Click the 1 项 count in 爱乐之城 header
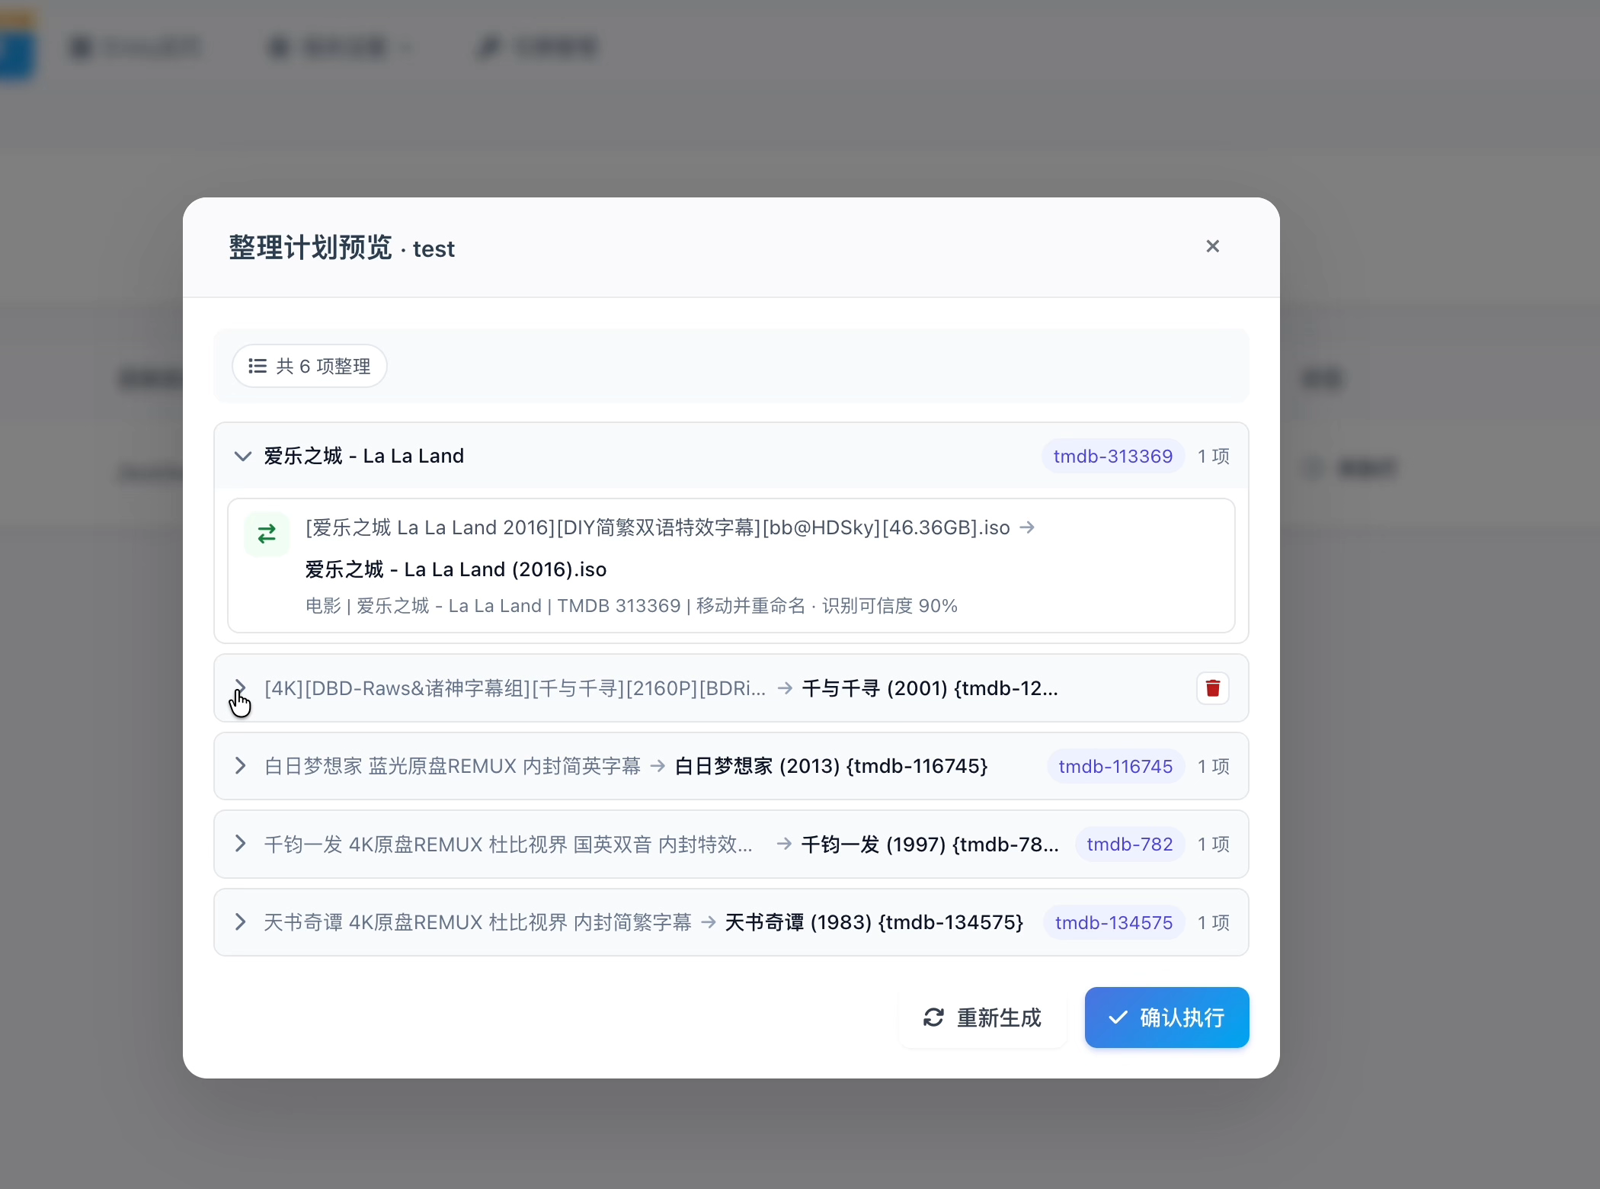This screenshot has height=1189, width=1600. [1213, 456]
